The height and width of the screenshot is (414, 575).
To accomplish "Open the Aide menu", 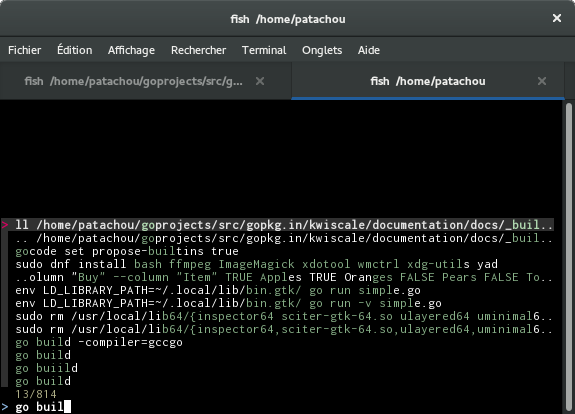I will click(x=369, y=50).
